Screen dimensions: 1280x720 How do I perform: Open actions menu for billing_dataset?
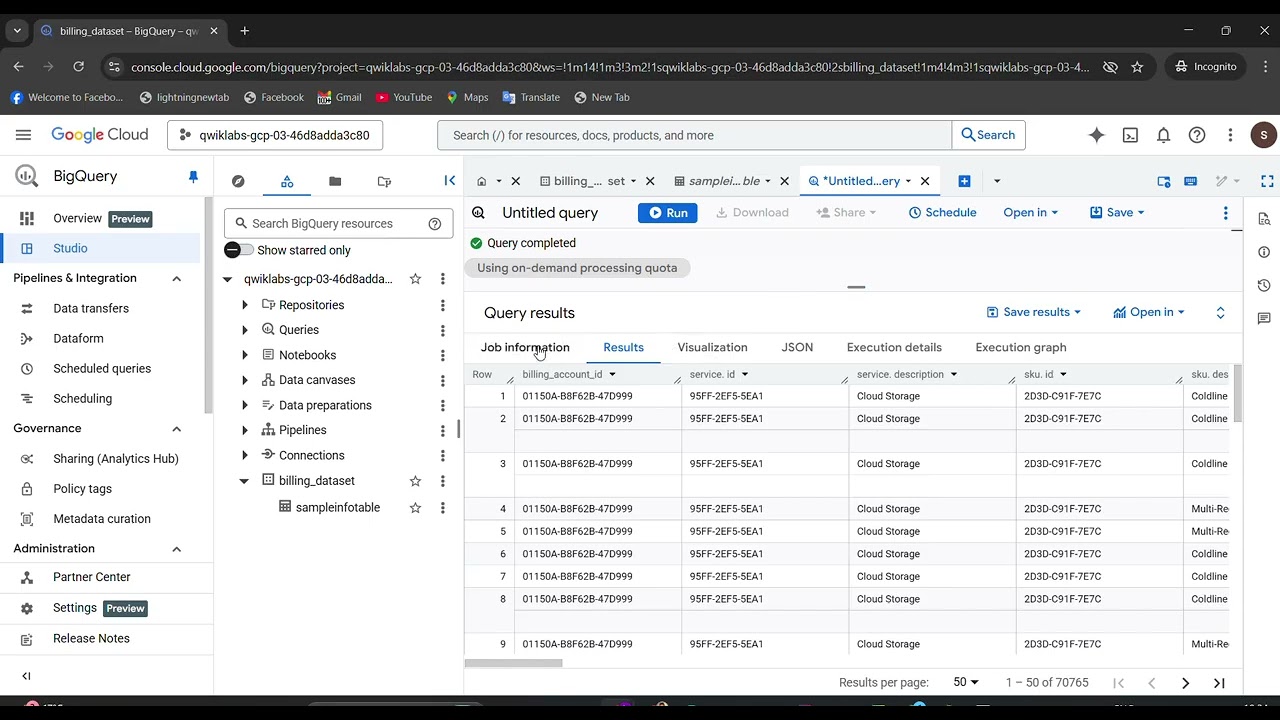pos(442,481)
